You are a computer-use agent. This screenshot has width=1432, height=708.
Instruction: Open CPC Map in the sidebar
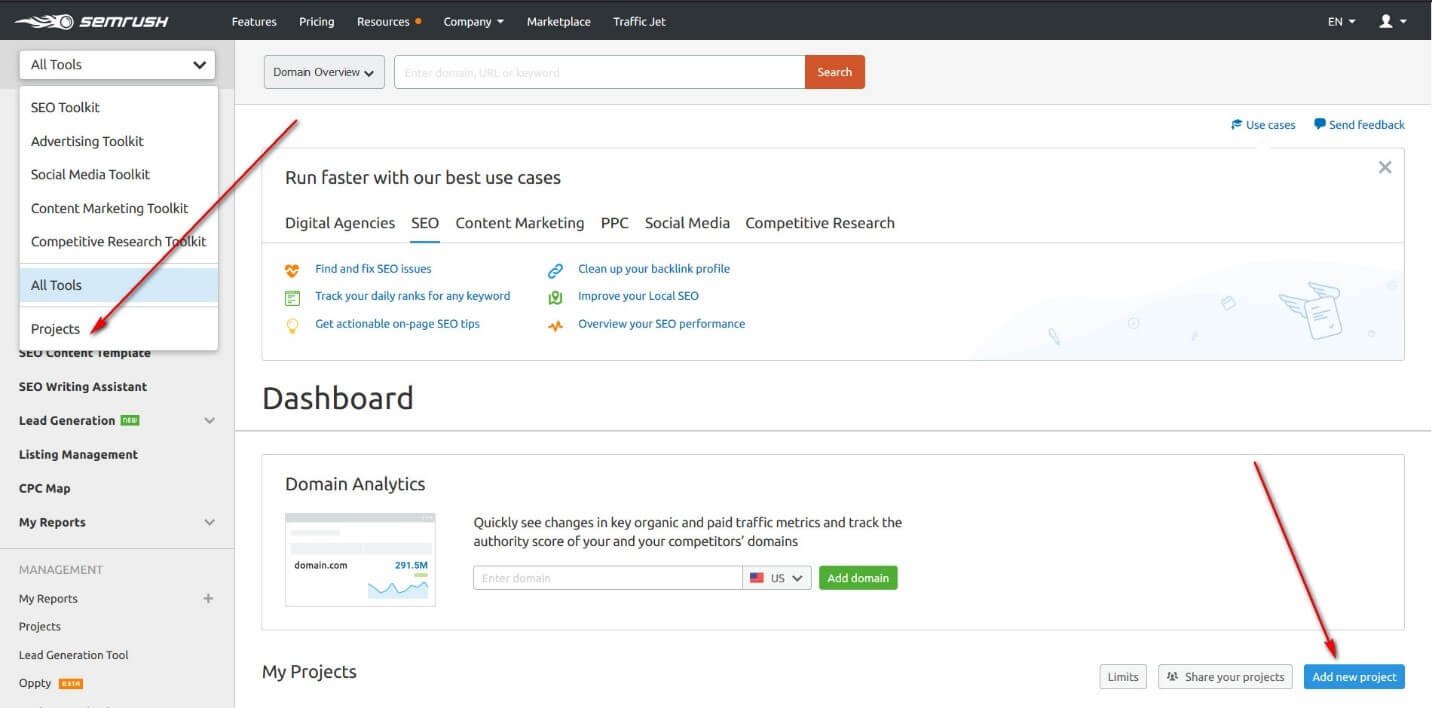coord(45,489)
